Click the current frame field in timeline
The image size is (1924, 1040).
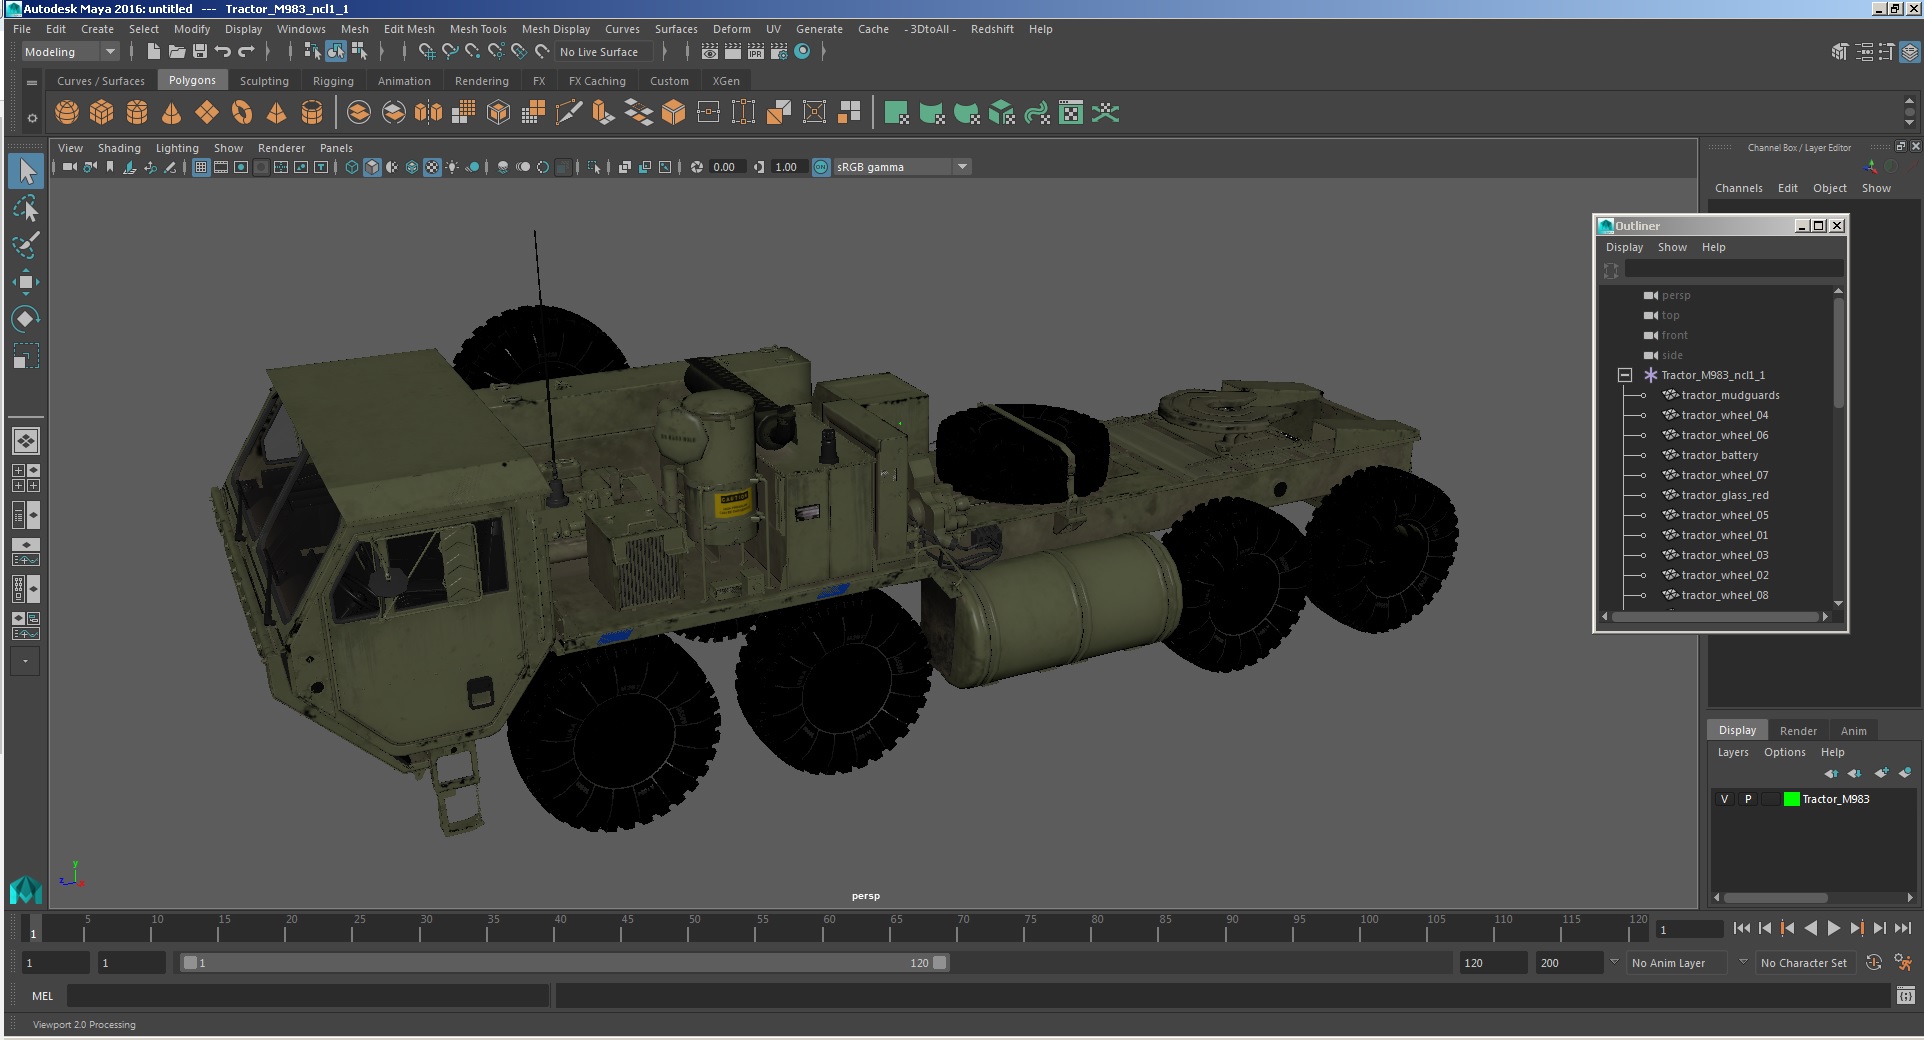(x=1689, y=930)
